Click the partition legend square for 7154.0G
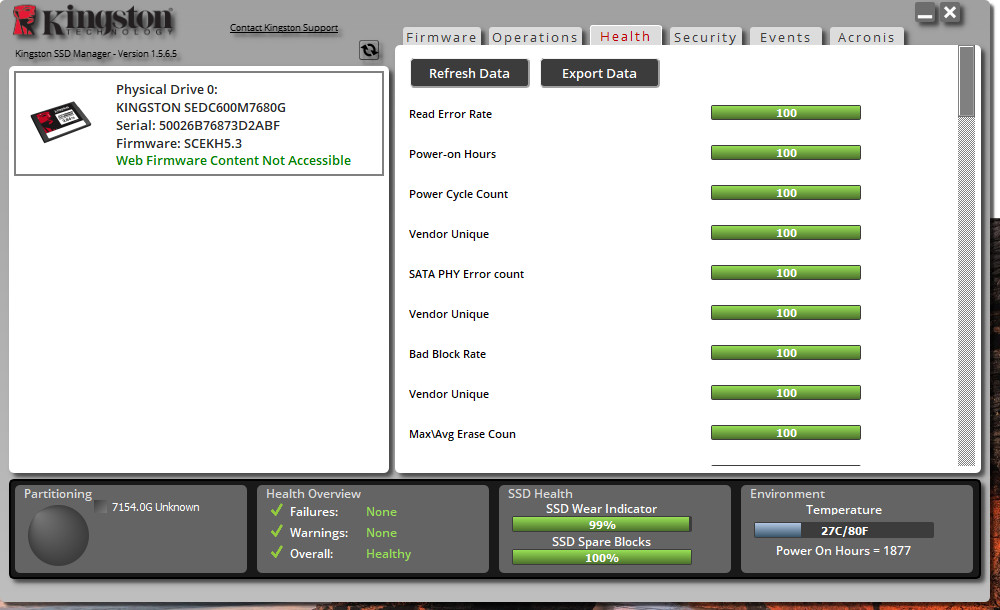This screenshot has width=1000, height=610. (101, 507)
